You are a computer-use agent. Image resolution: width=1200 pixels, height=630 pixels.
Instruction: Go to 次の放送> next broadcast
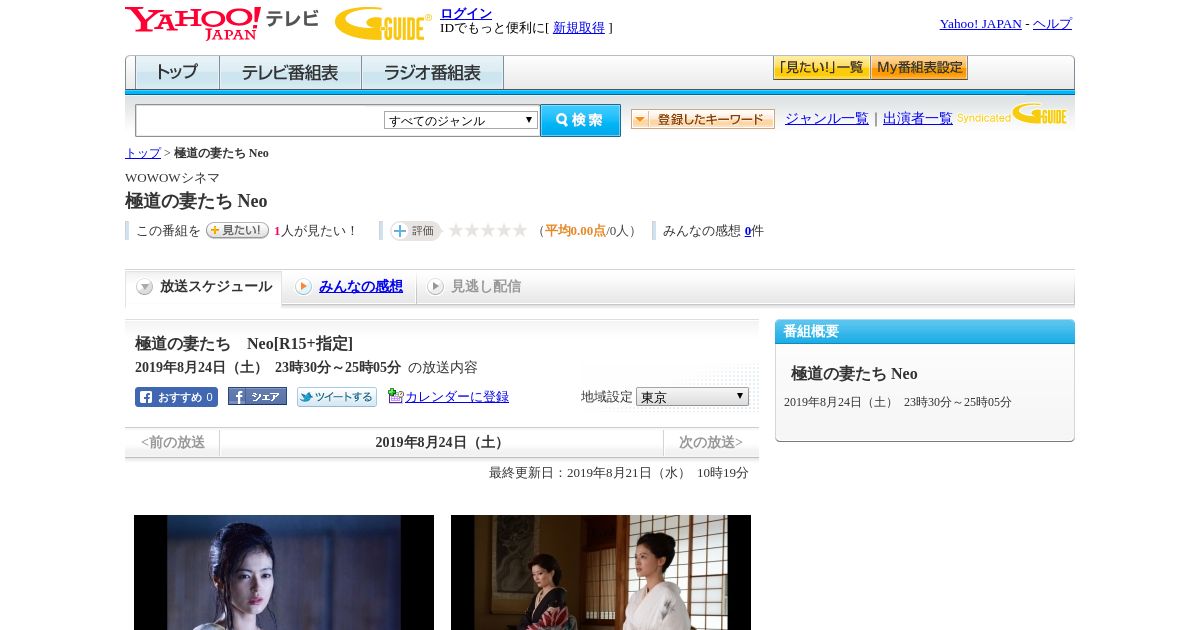point(711,443)
